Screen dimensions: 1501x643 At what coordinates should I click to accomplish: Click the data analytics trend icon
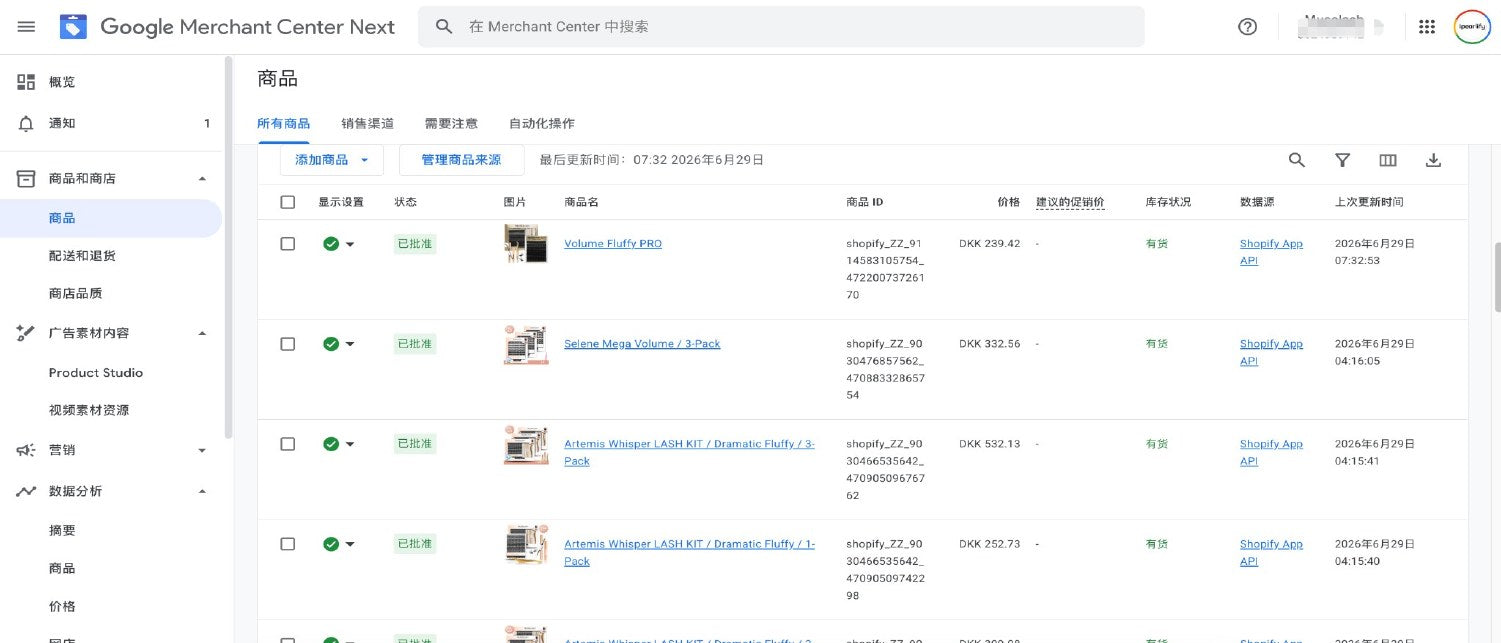[26, 491]
